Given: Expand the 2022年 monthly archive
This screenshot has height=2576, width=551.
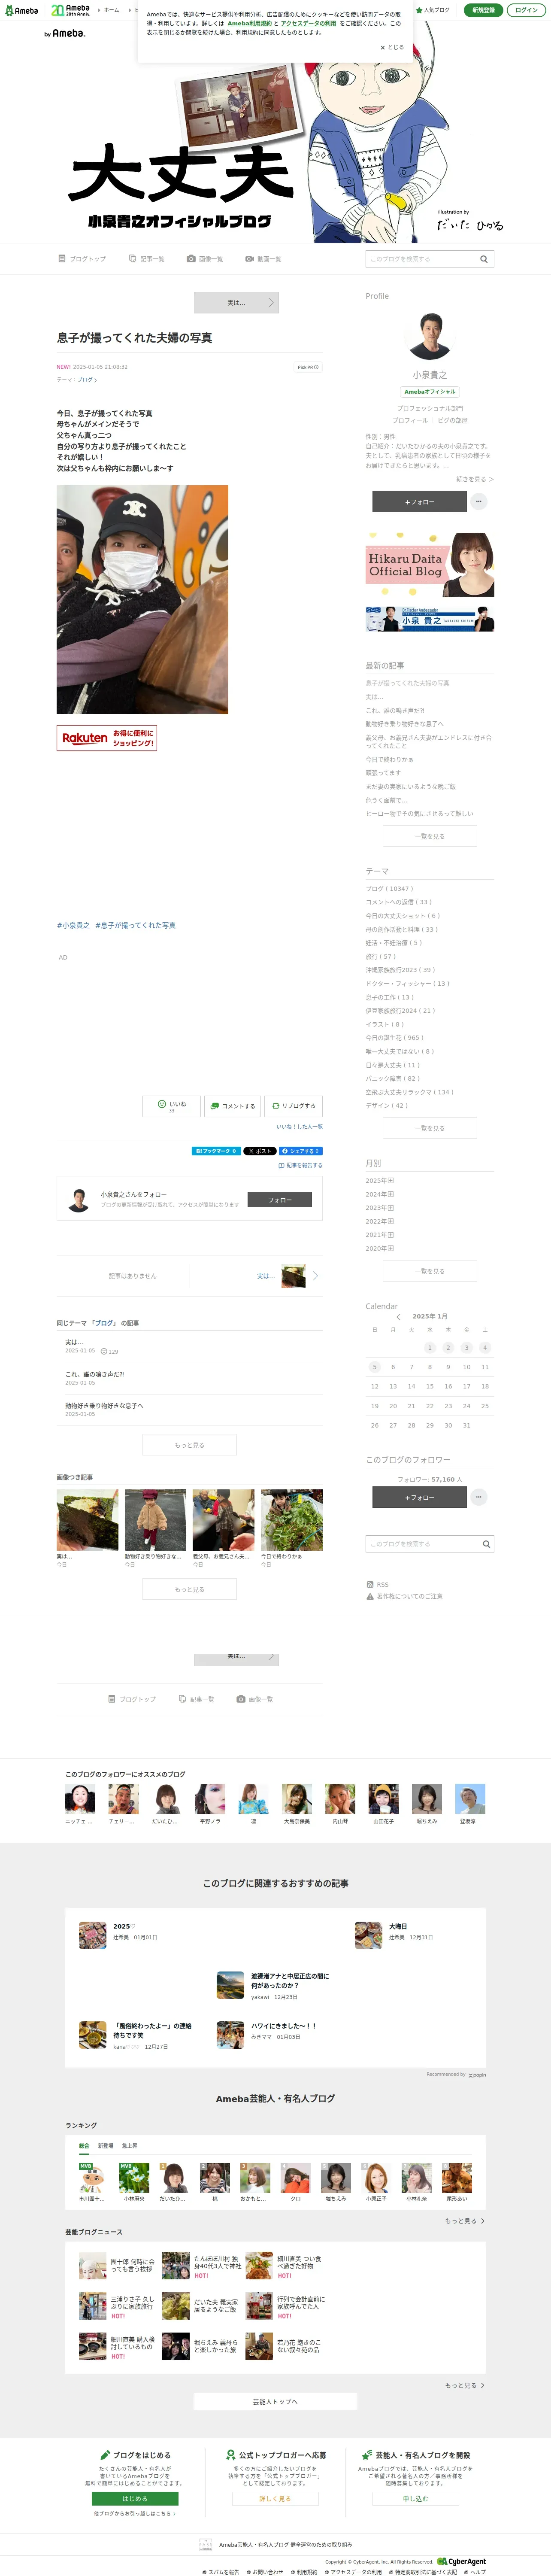Looking at the screenshot, I should (x=380, y=1221).
